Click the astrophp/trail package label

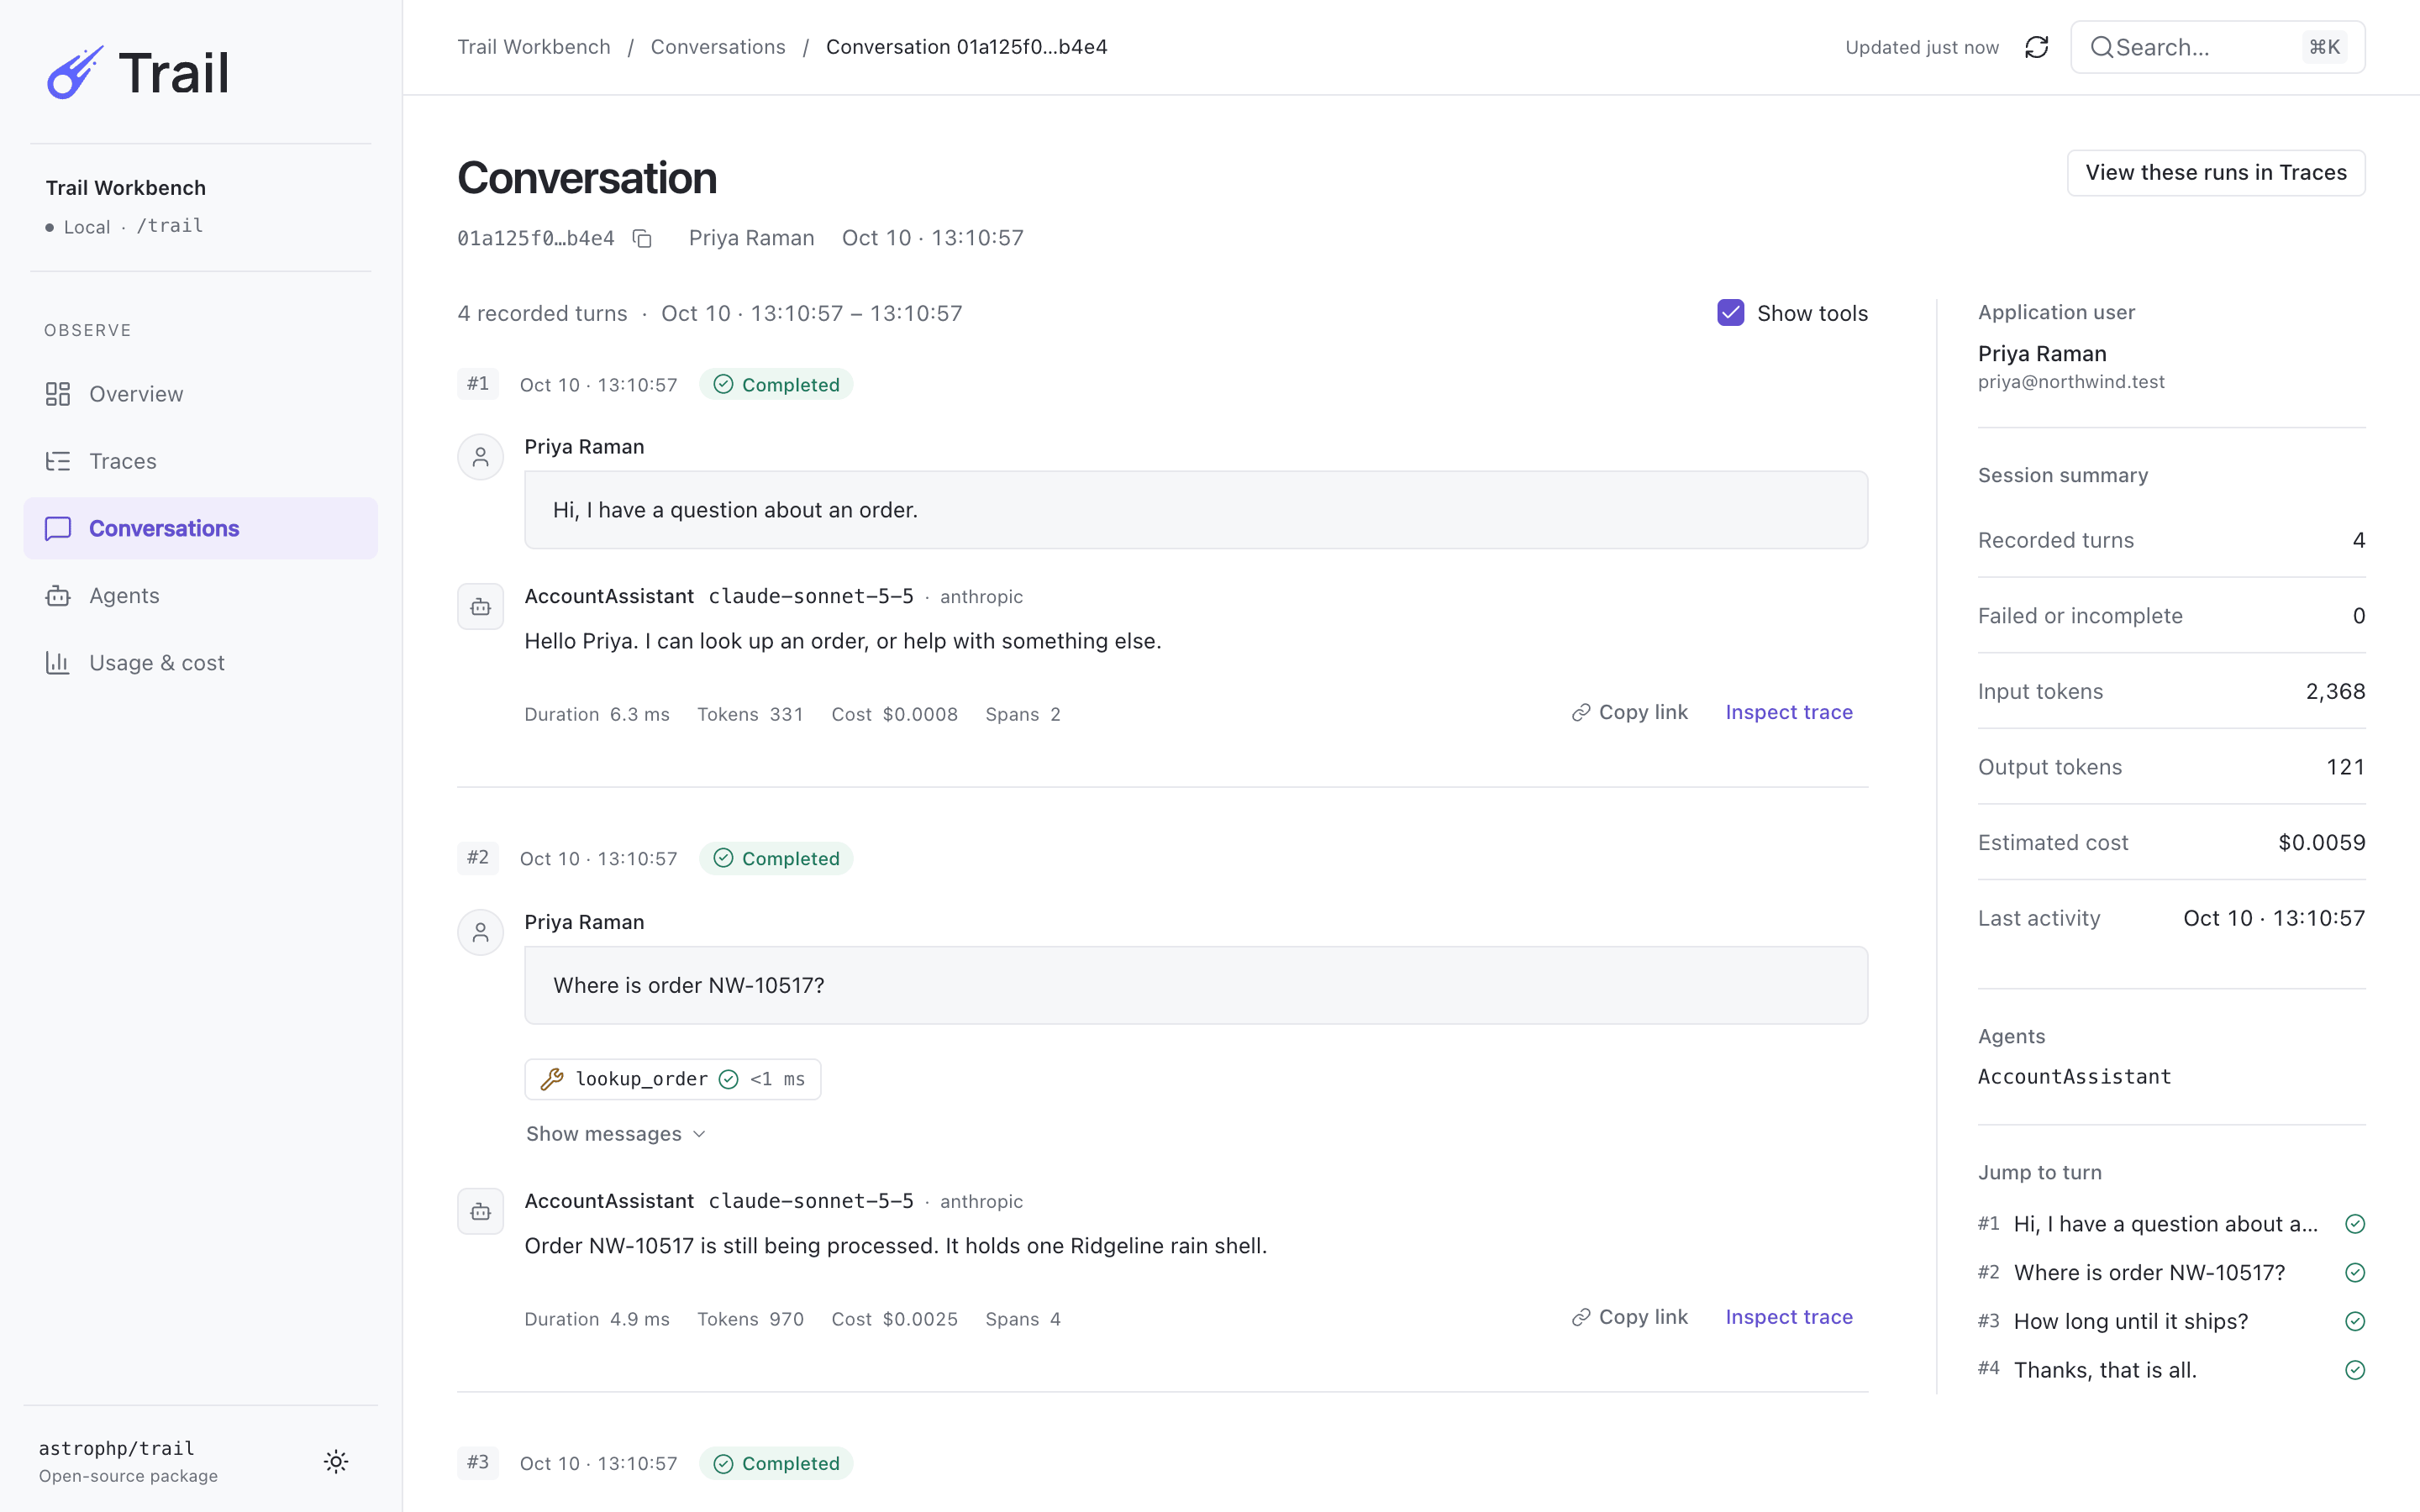[x=117, y=1448]
